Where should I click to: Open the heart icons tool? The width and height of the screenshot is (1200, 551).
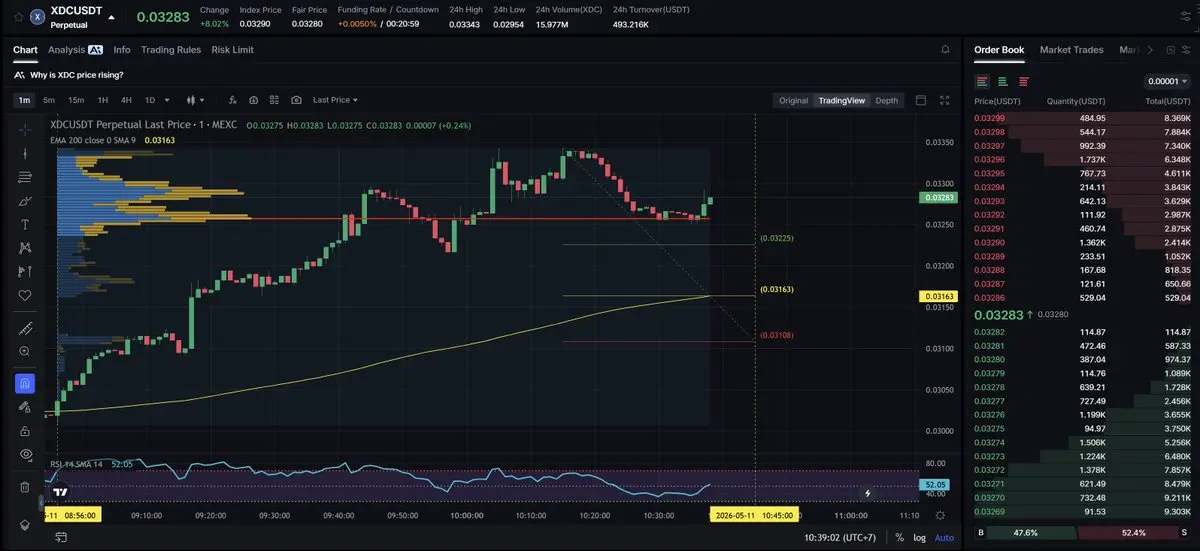pyautogui.click(x=25, y=295)
